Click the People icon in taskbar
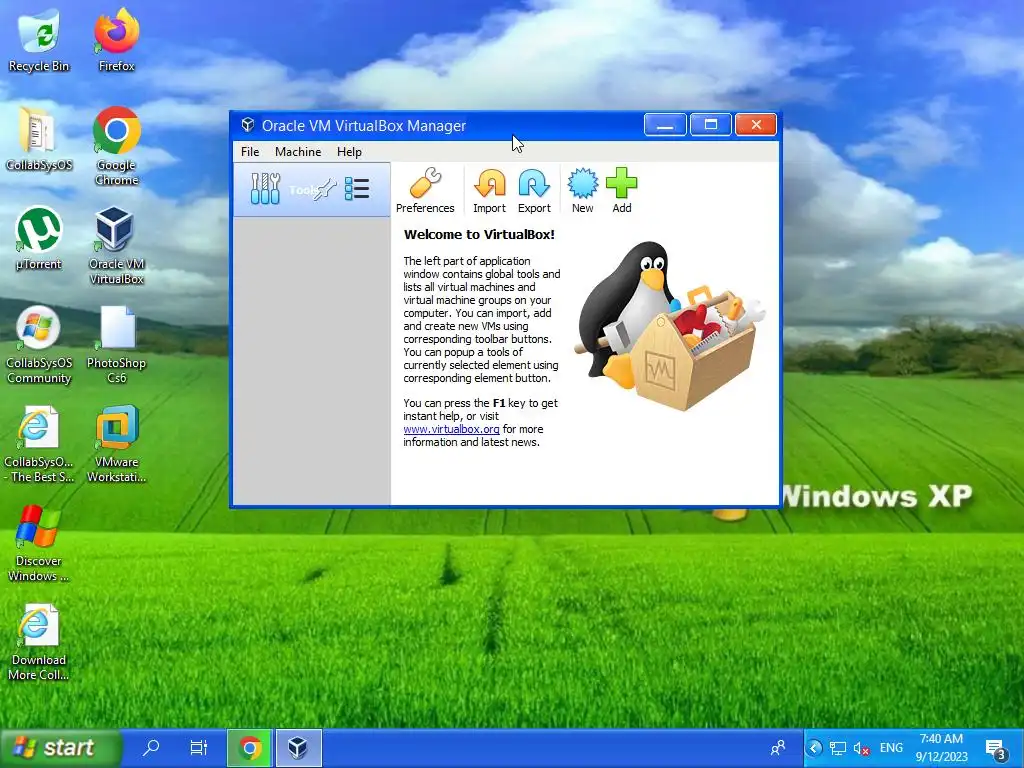The width and height of the screenshot is (1024, 768). click(778, 747)
